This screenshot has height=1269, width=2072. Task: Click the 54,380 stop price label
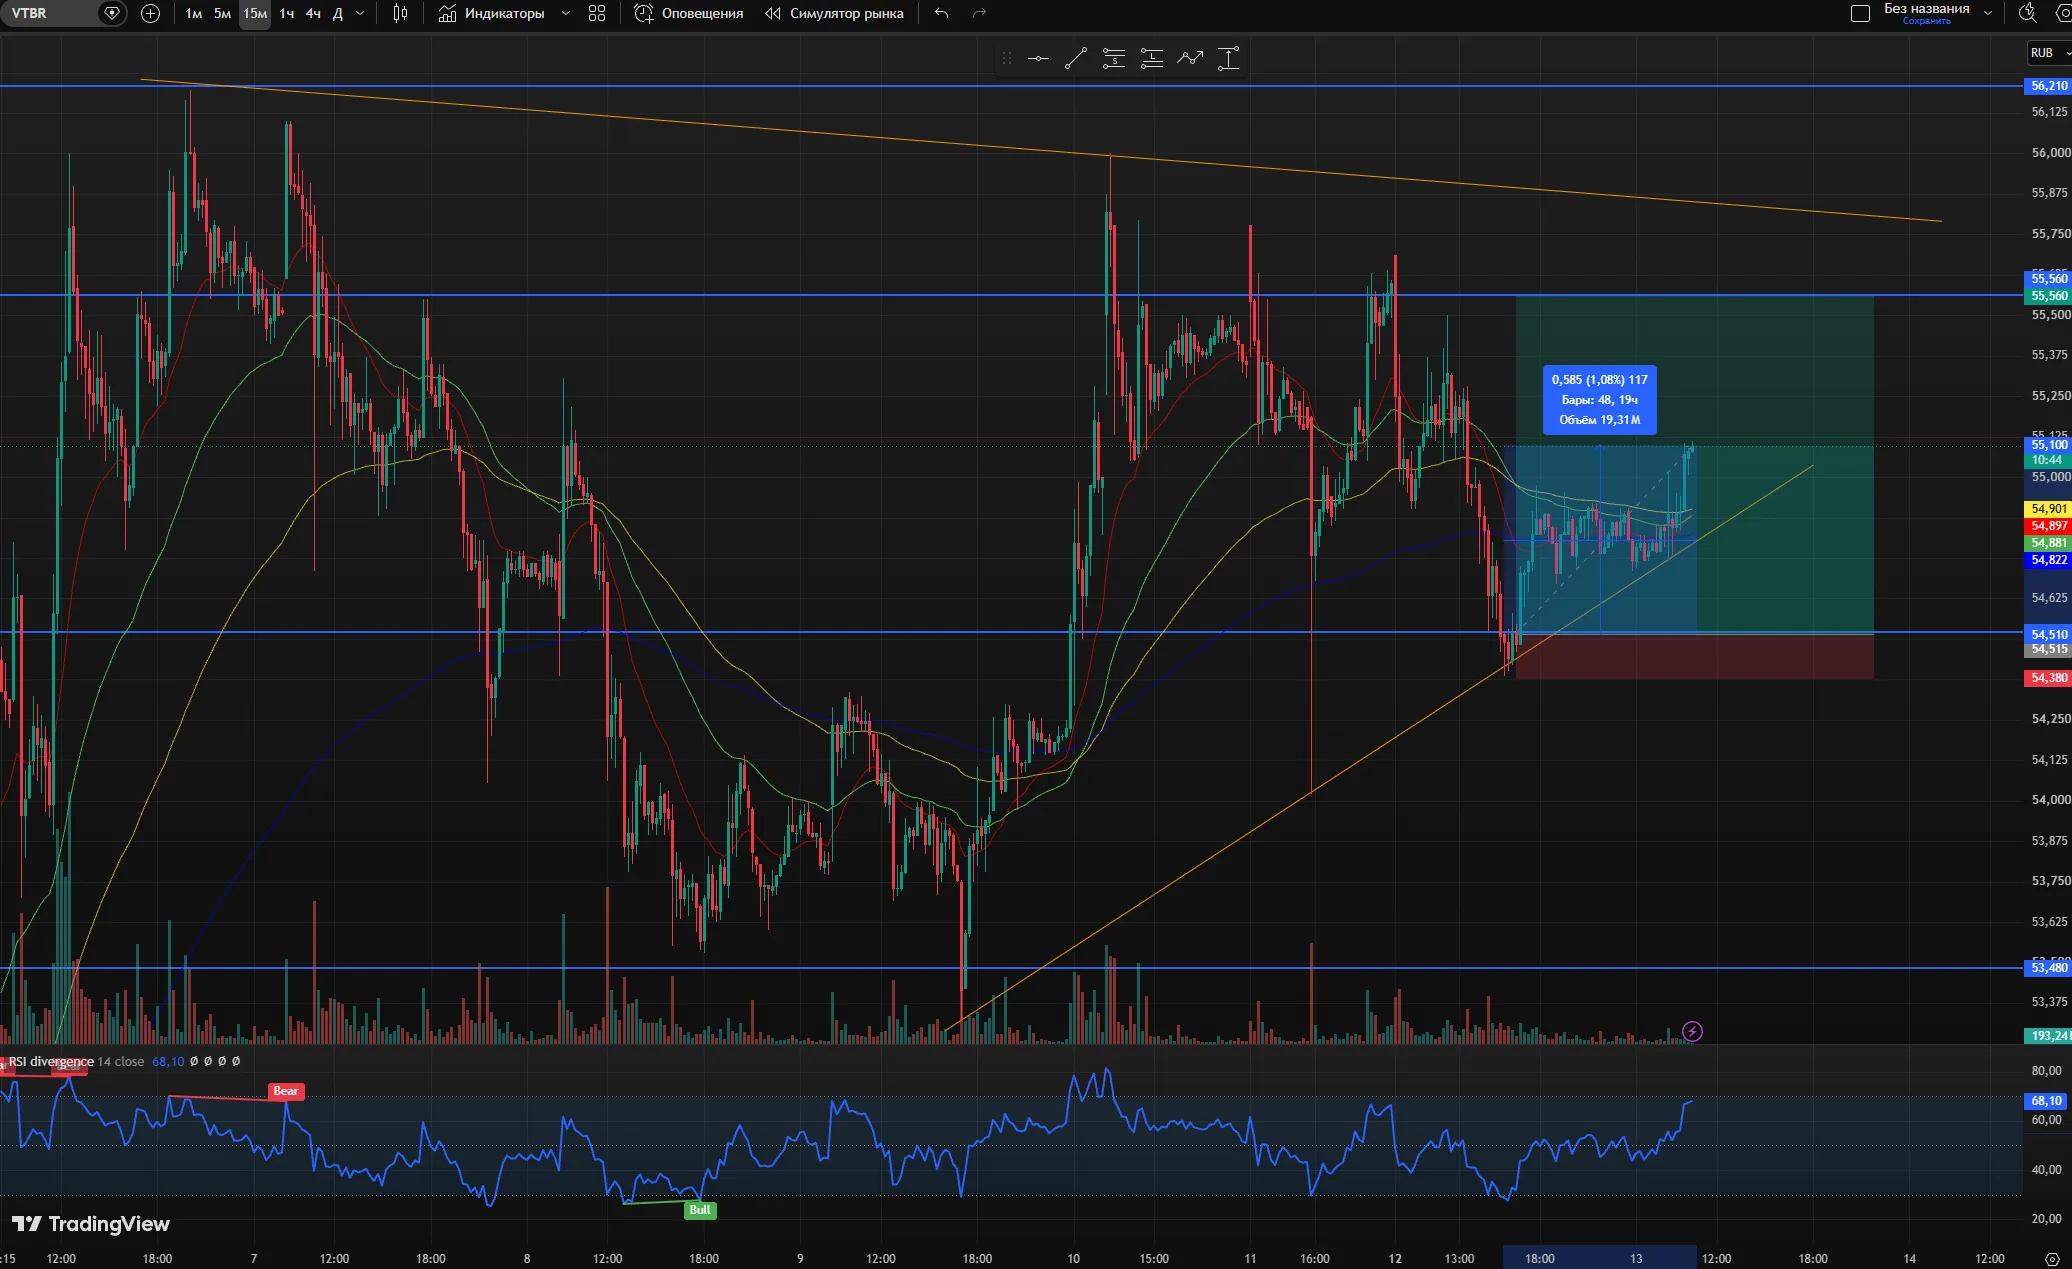click(x=2048, y=678)
